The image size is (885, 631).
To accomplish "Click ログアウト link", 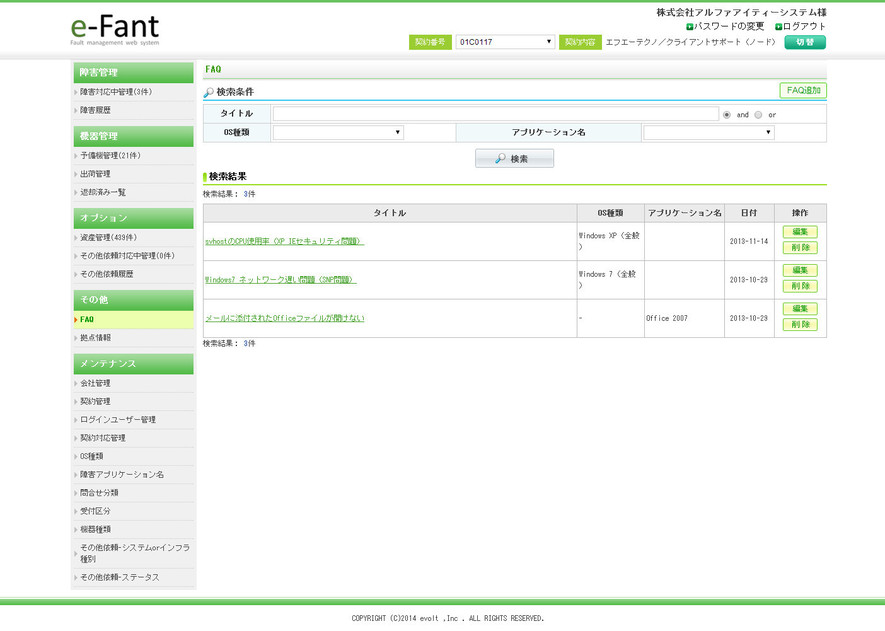I will pos(800,27).
